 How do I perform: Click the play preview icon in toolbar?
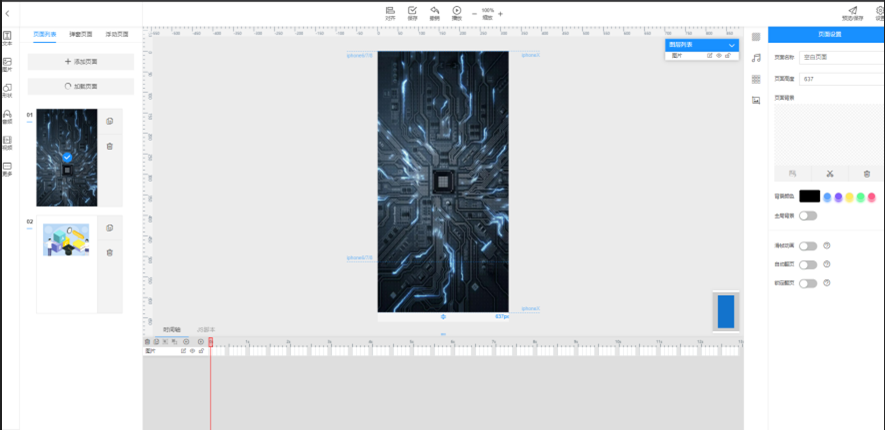pos(456,12)
